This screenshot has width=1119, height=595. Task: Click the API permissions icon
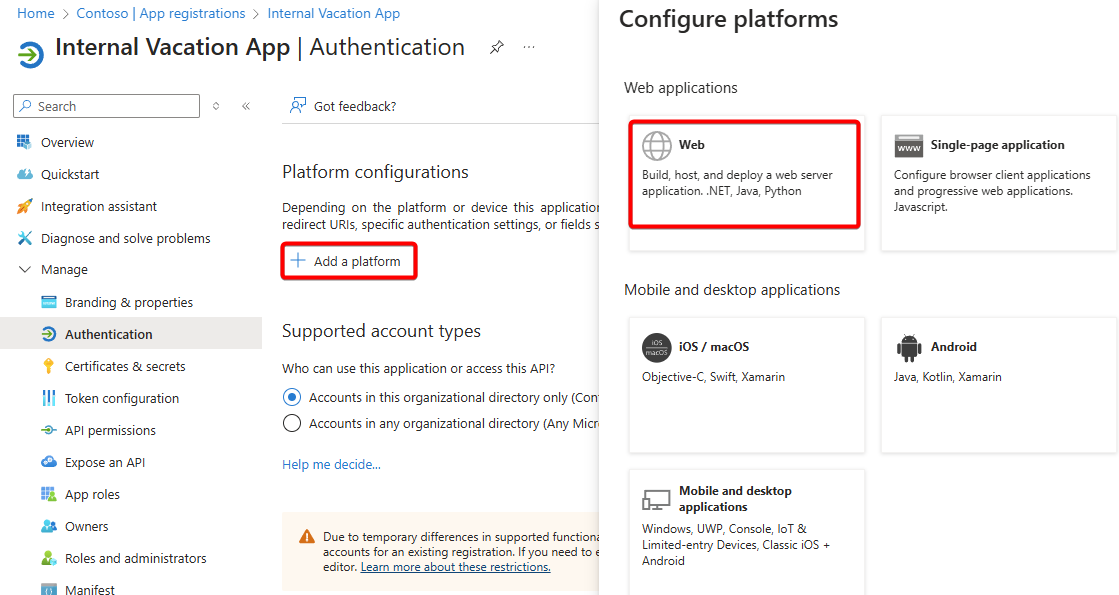[49, 430]
